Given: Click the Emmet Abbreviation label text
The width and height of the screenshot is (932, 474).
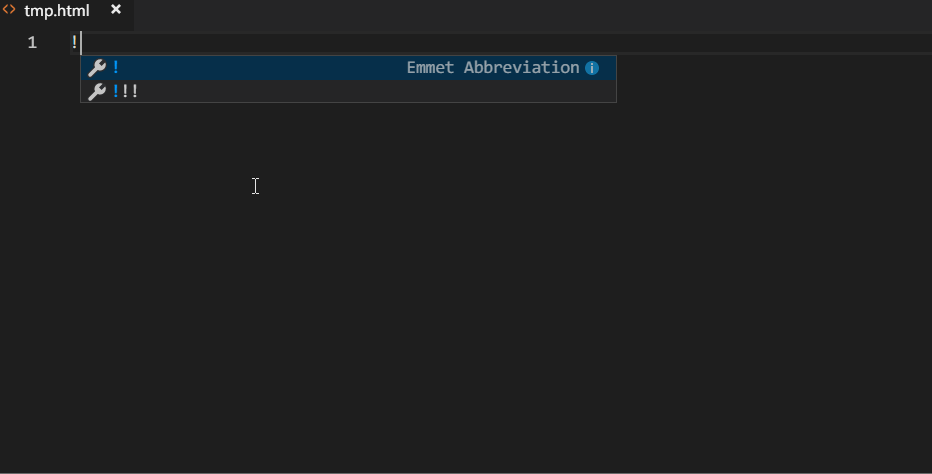Looking at the screenshot, I should (x=493, y=68).
